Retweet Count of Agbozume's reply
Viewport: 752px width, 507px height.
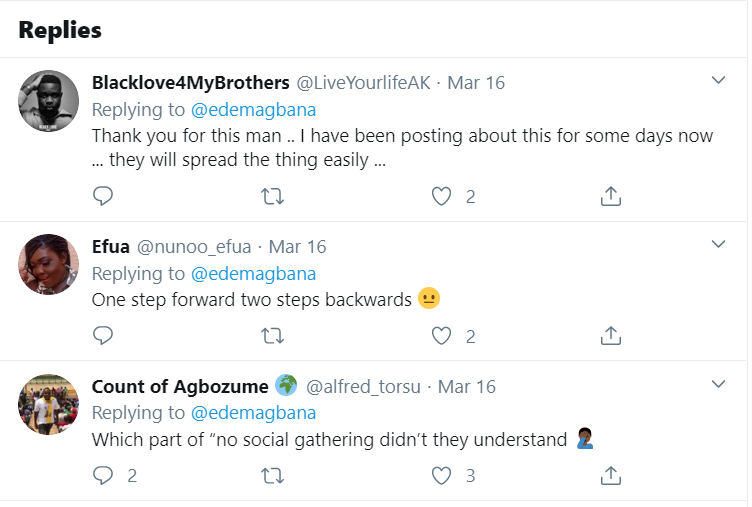[x=272, y=475]
